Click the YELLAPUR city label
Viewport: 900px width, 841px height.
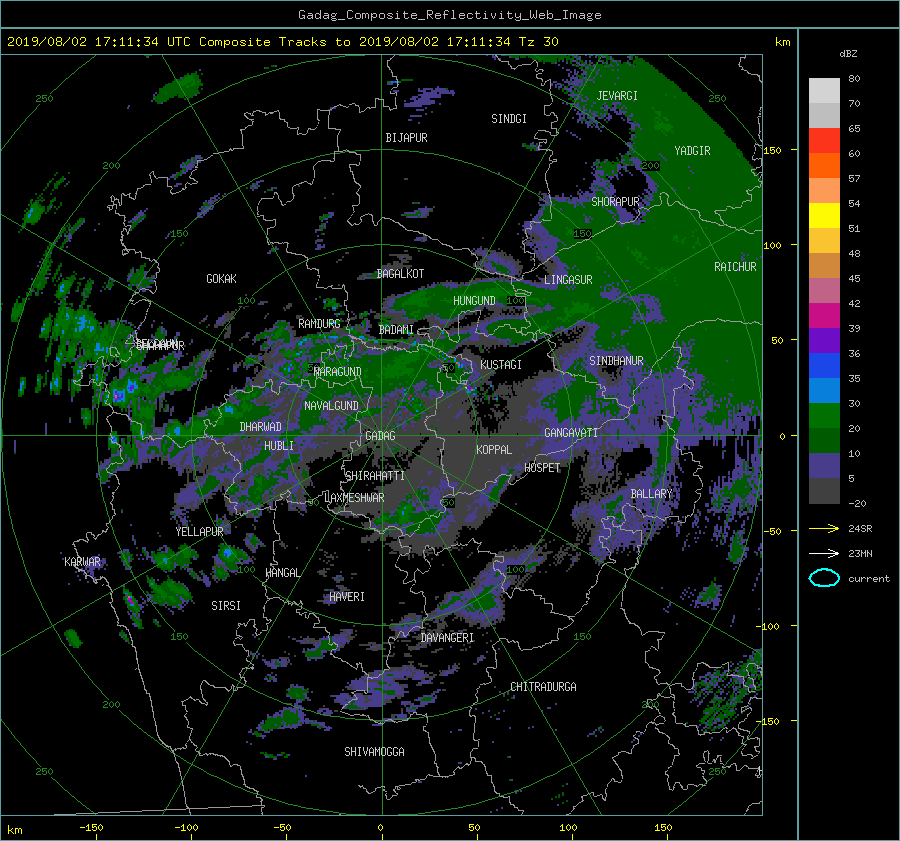pos(199,532)
